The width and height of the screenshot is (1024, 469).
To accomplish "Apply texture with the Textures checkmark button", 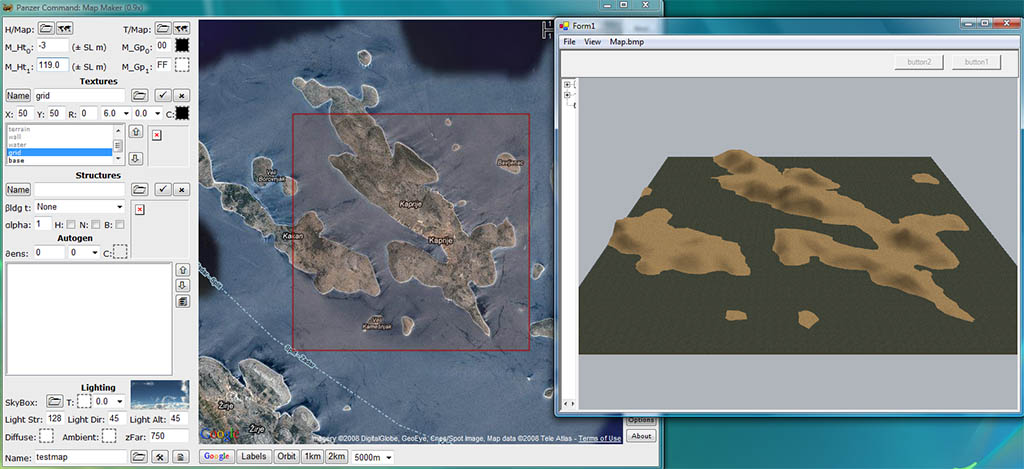I will click(x=161, y=96).
